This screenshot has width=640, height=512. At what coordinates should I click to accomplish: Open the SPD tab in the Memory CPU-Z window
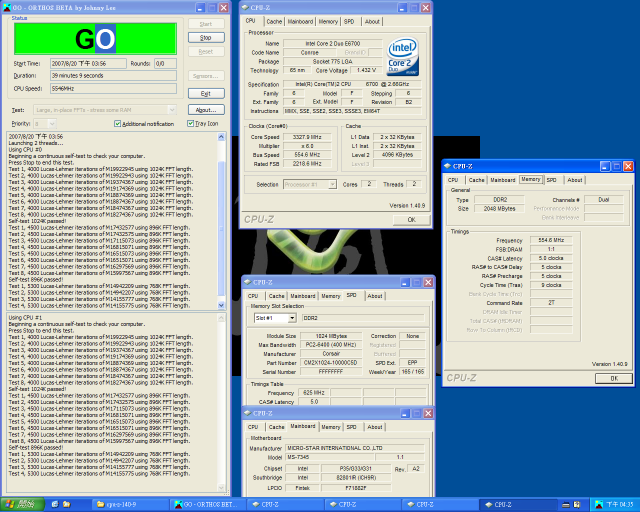pyautogui.click(x=552, y=180)
